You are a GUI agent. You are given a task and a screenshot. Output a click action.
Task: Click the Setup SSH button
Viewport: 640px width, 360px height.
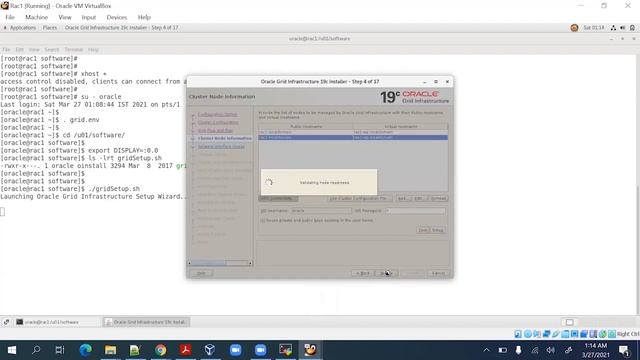(438, 230)
